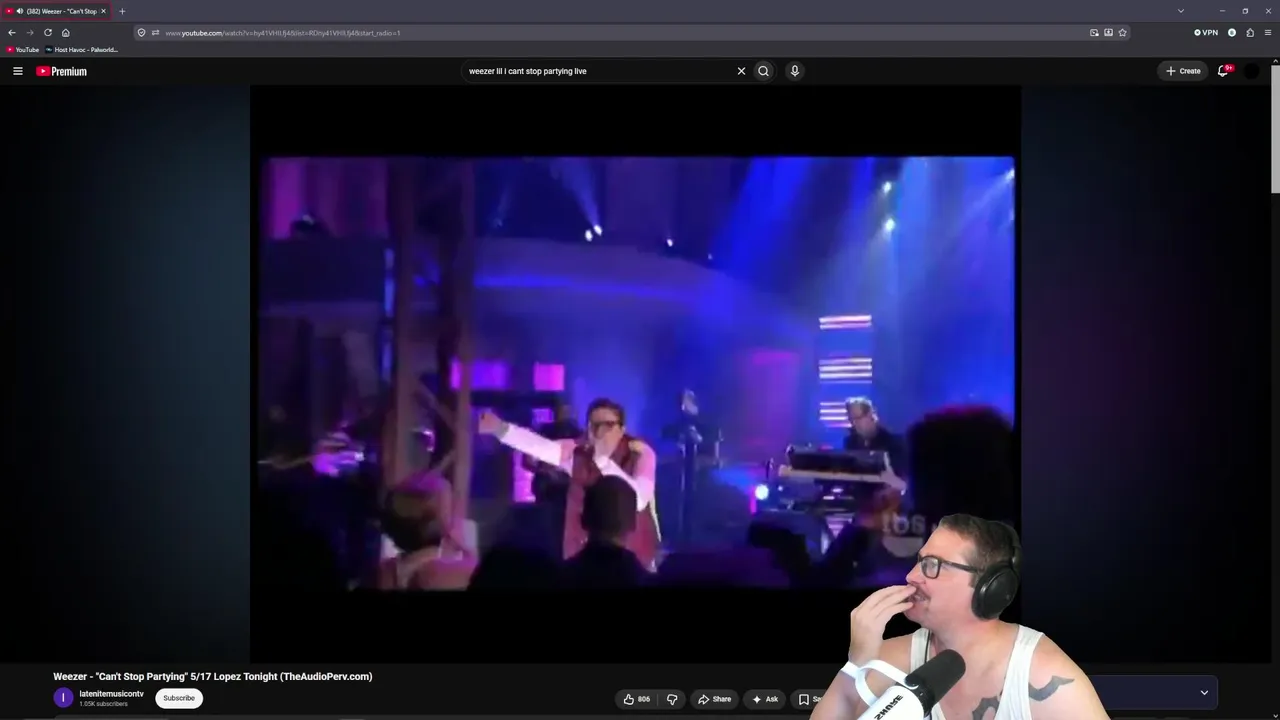This screenshot has height=720, width=1280.
Task: Open the Create button menu
Action: 1183,71
